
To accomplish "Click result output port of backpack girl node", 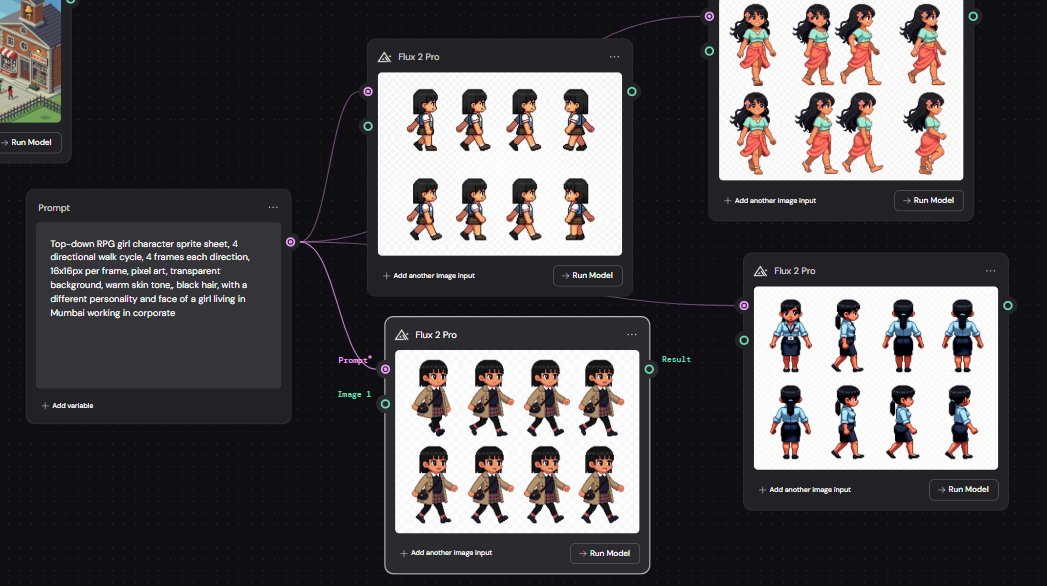I will pos(632,91).
